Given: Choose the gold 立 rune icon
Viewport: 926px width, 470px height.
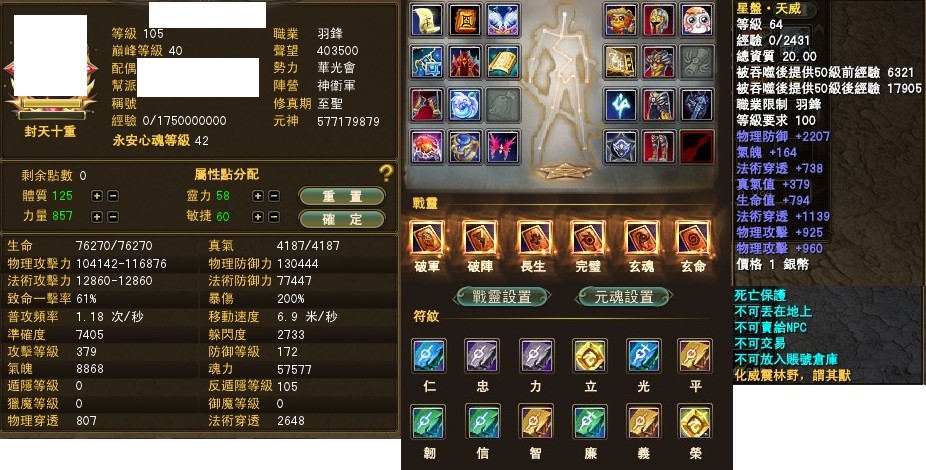Looking at the screenshot, I should pos(590,356).
